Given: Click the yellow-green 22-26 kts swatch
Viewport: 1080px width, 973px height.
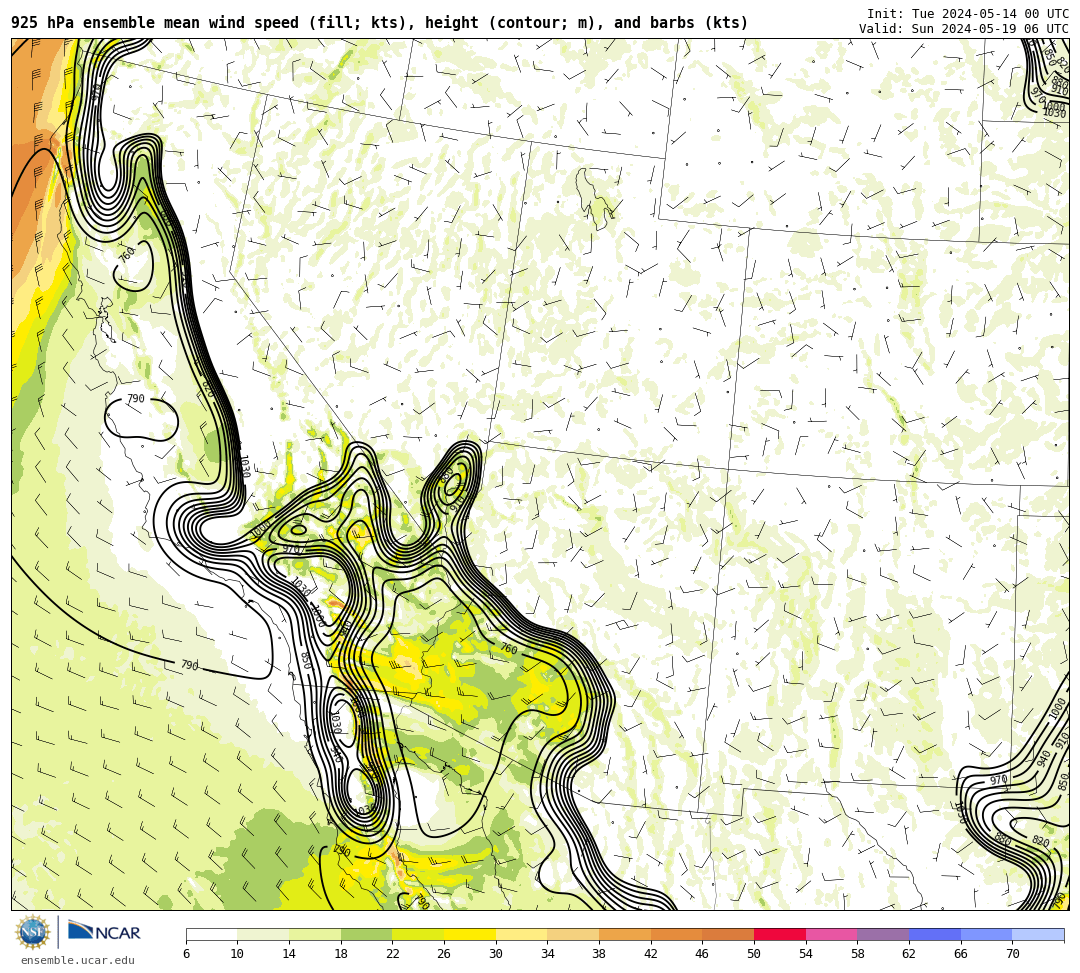Looking at the screenshot, I should pyautogui.click(x=418, y=934).
